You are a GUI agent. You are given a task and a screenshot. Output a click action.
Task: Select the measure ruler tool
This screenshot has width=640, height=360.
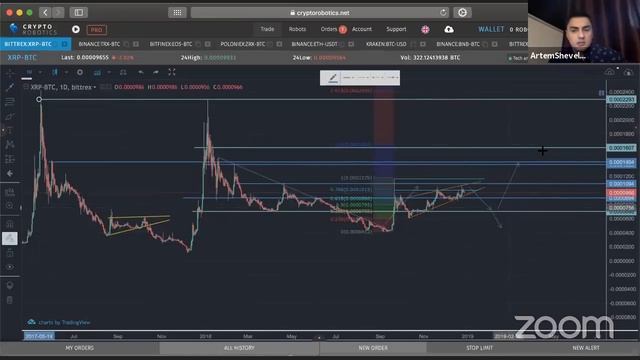(x=10, y=191)
